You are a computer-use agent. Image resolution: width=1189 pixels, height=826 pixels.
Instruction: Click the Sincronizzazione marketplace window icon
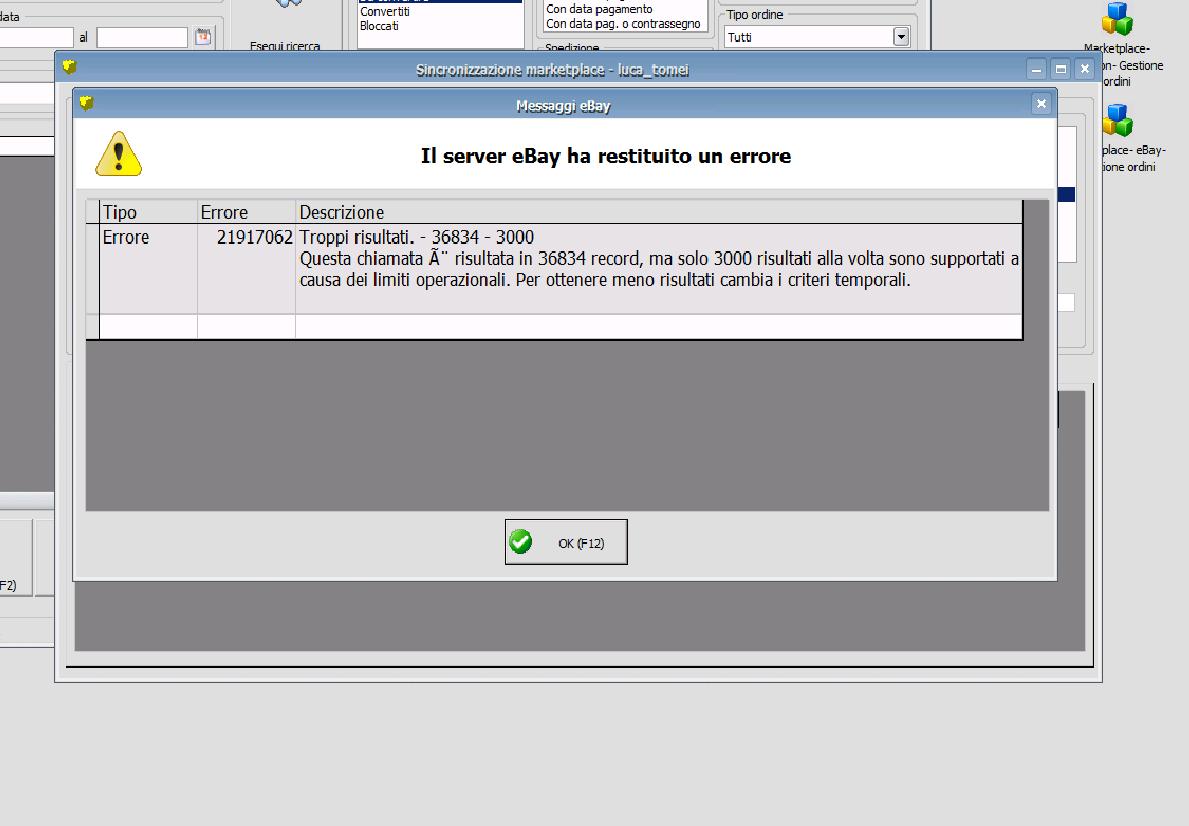pos(70,67)
